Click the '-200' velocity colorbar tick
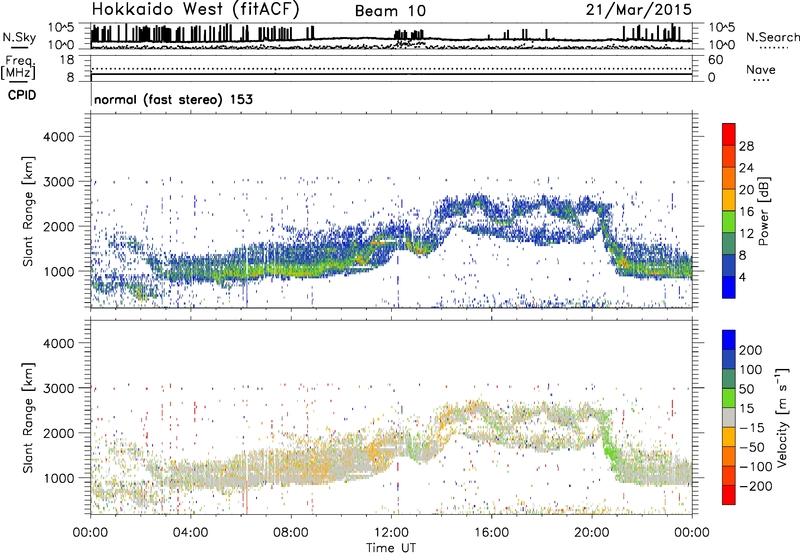The image size is (800, 554). [756, 486]
